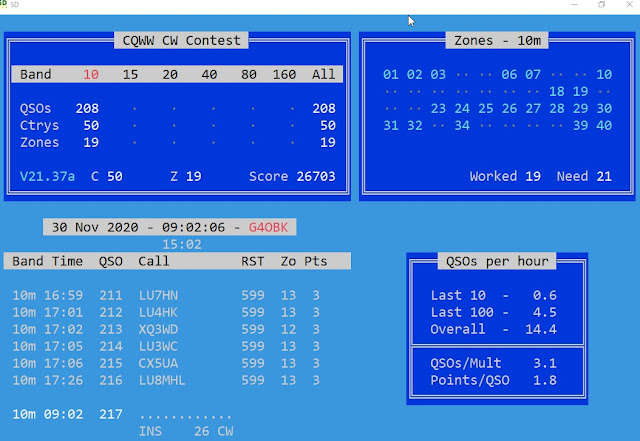Click the G4OBK callsign
The width and height of the screenshot is (640, 441).
tap(268, 227)
